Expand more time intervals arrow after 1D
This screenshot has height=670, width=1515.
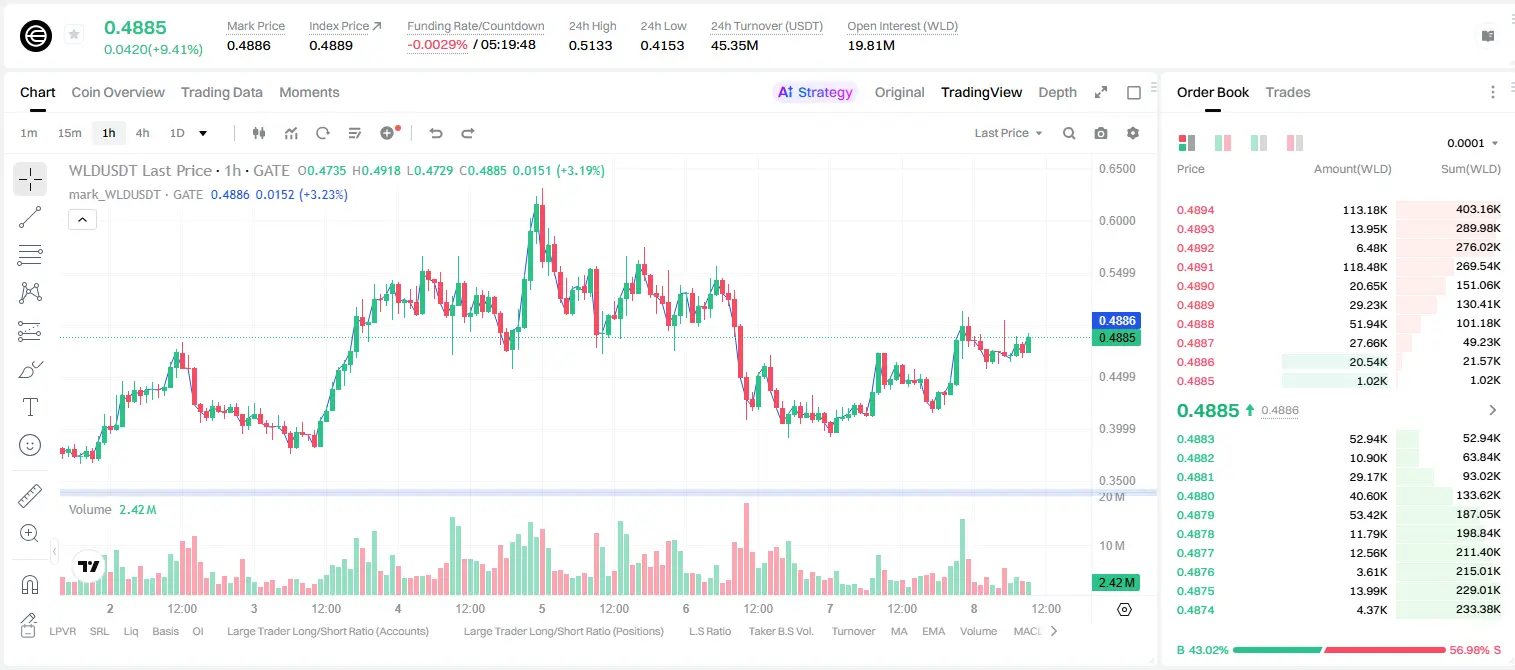(203, 133)
